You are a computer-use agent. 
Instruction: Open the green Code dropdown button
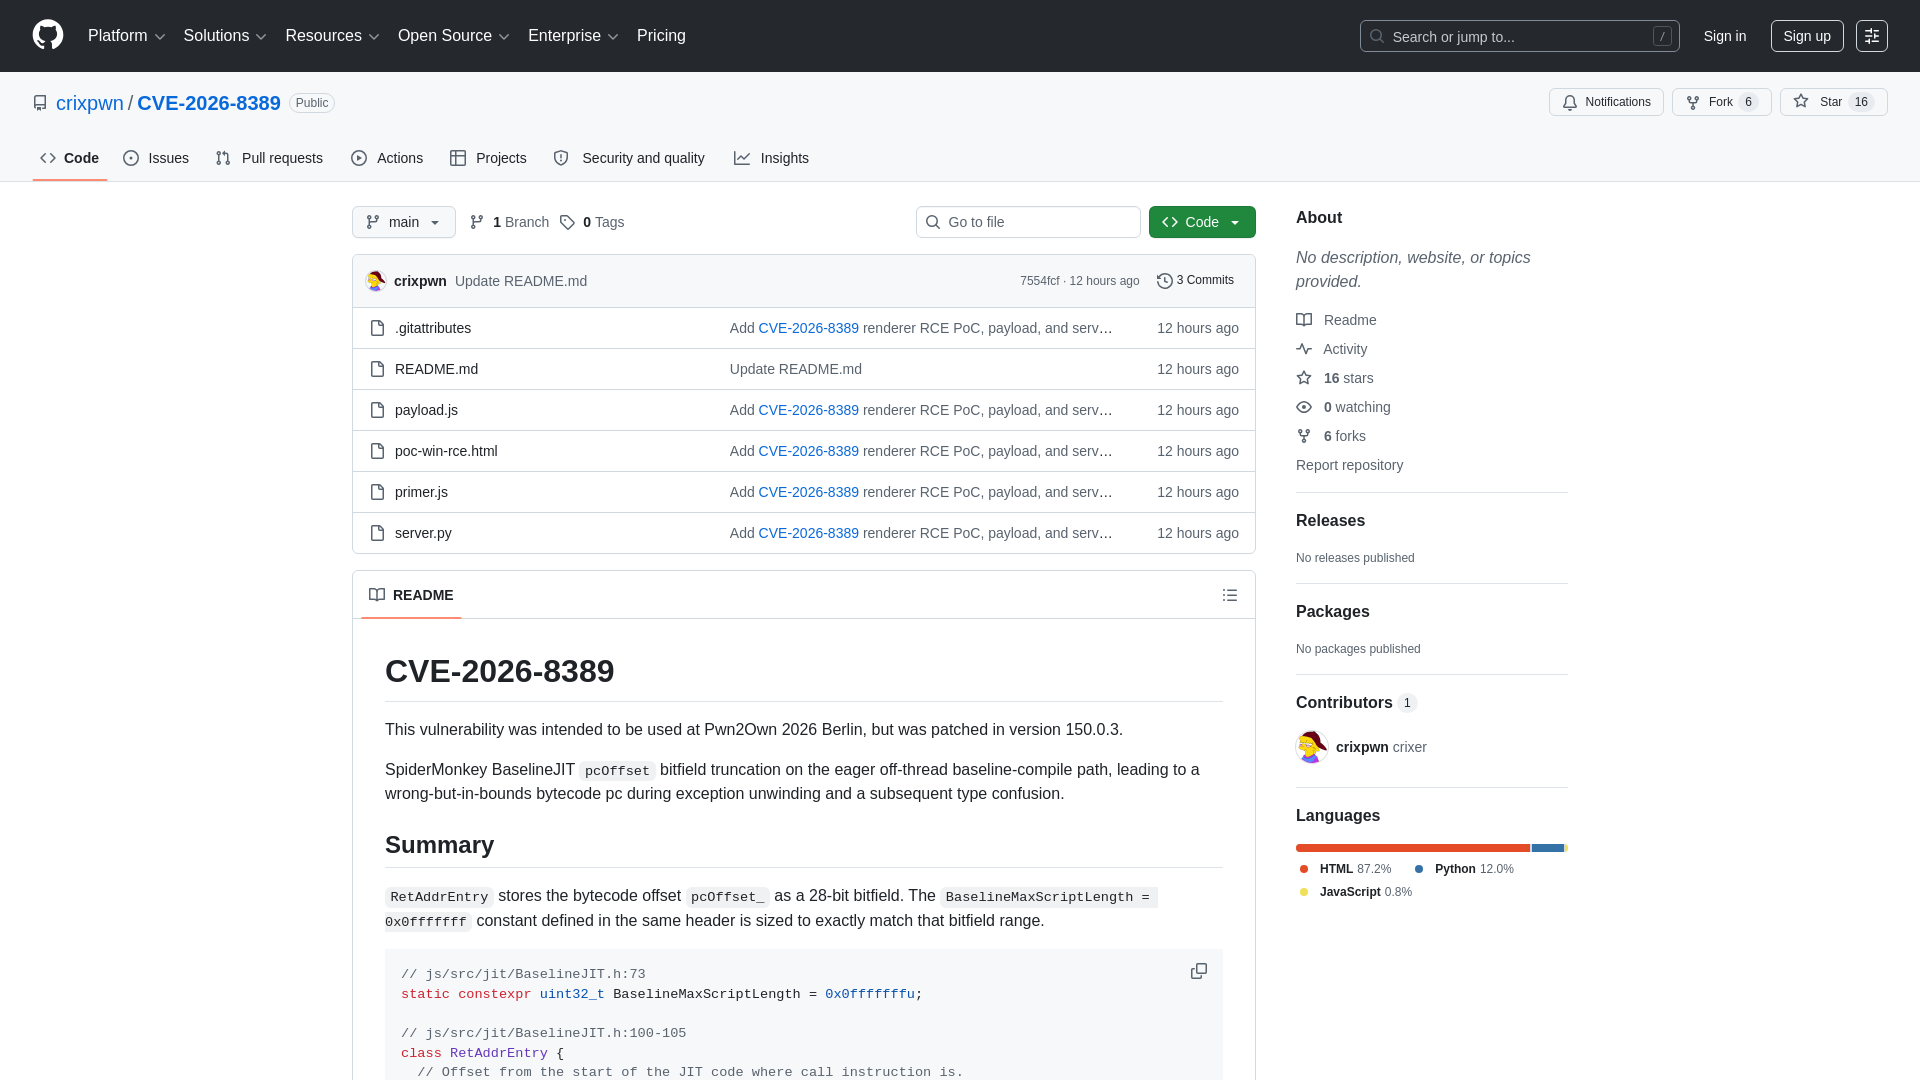pyautogui.click(x=1202, y=222)
